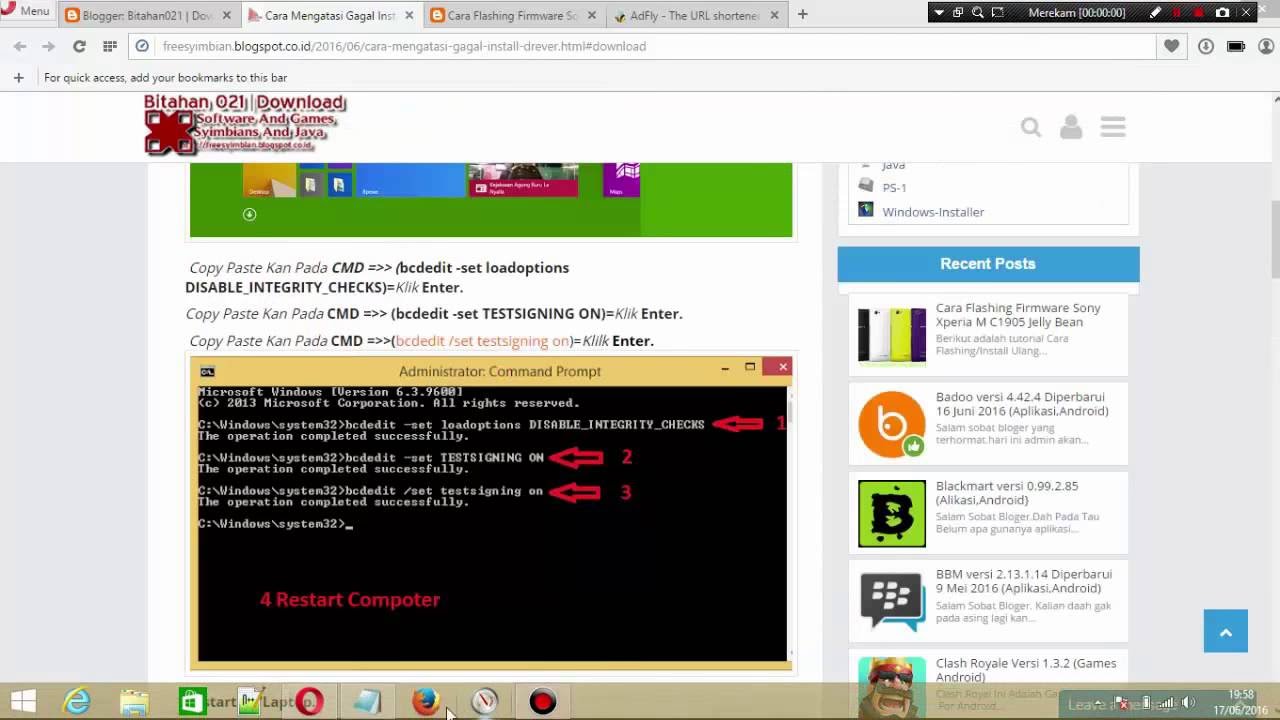
Task: Open the recorder toolbar dropdown arrow
Action: click(938, 12)
